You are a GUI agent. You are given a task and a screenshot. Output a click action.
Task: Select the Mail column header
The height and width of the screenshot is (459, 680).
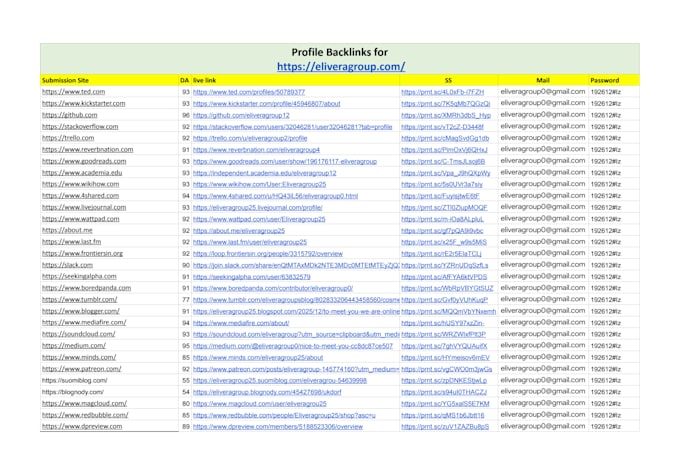click(x=543, y=80)
